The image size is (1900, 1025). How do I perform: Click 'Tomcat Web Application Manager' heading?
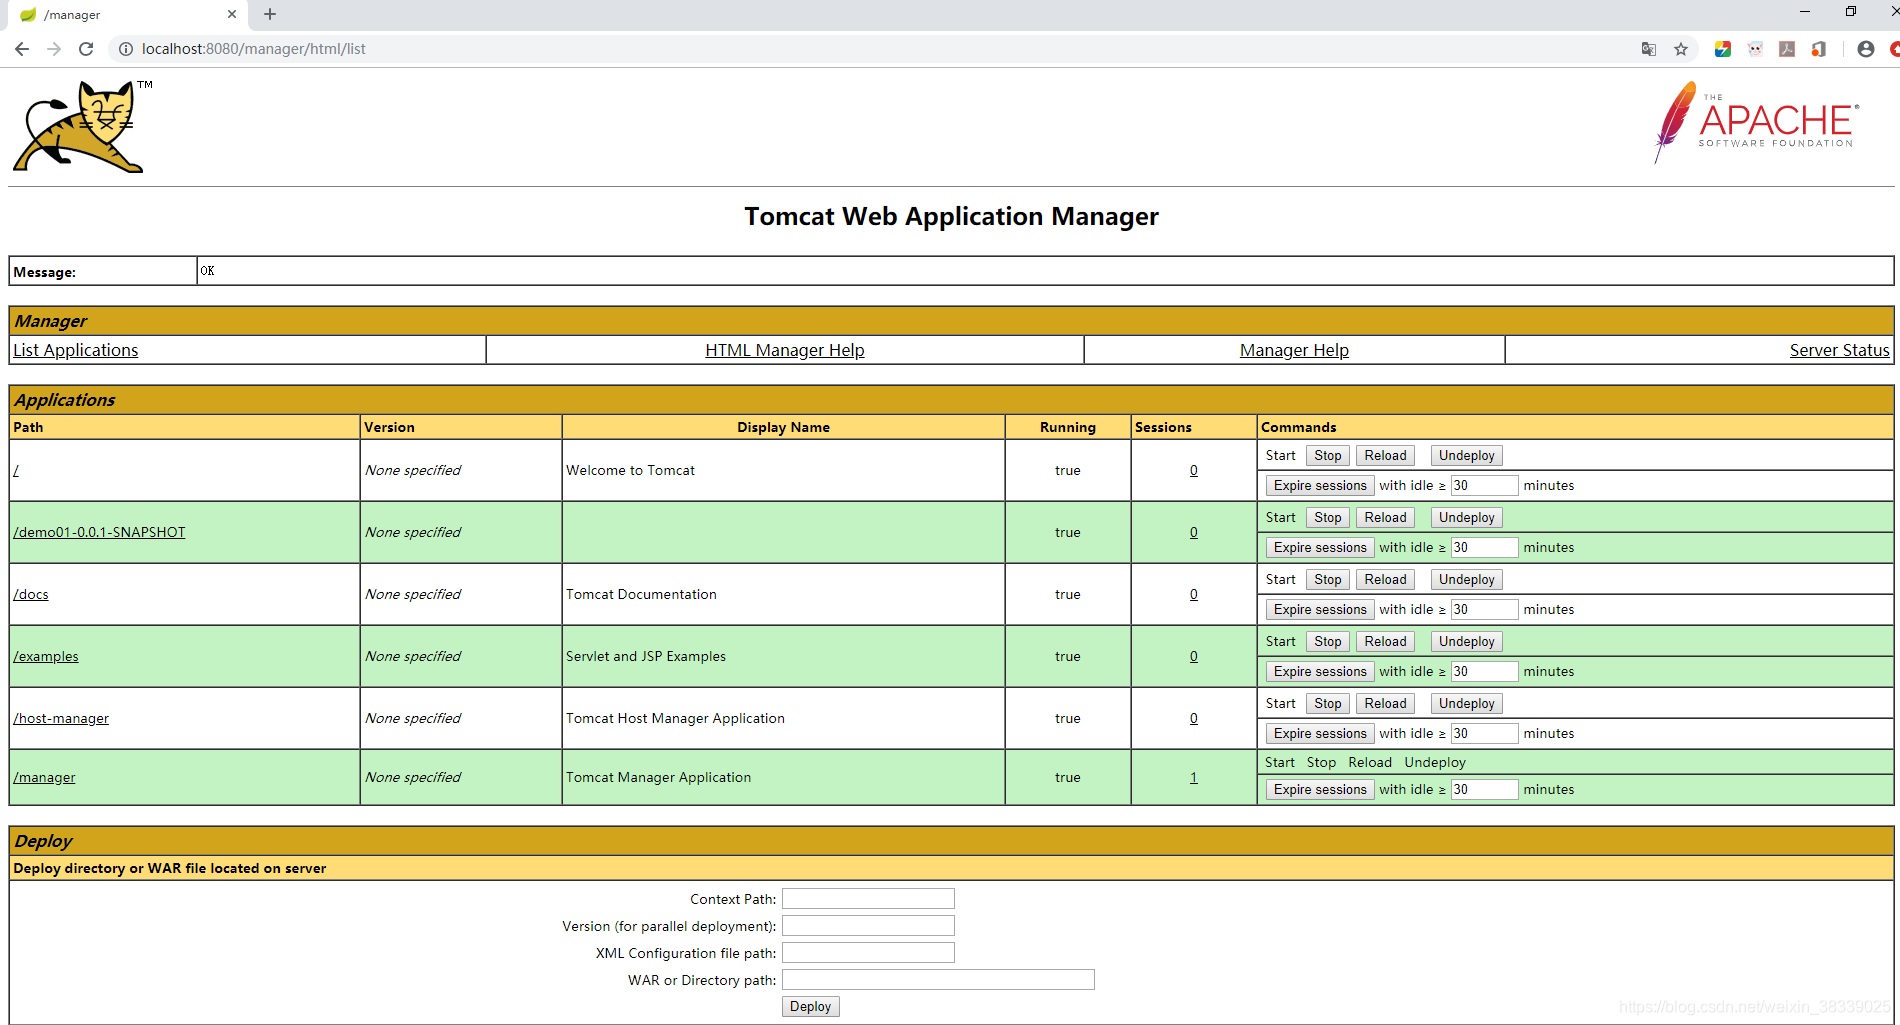(x=951, y=217)
